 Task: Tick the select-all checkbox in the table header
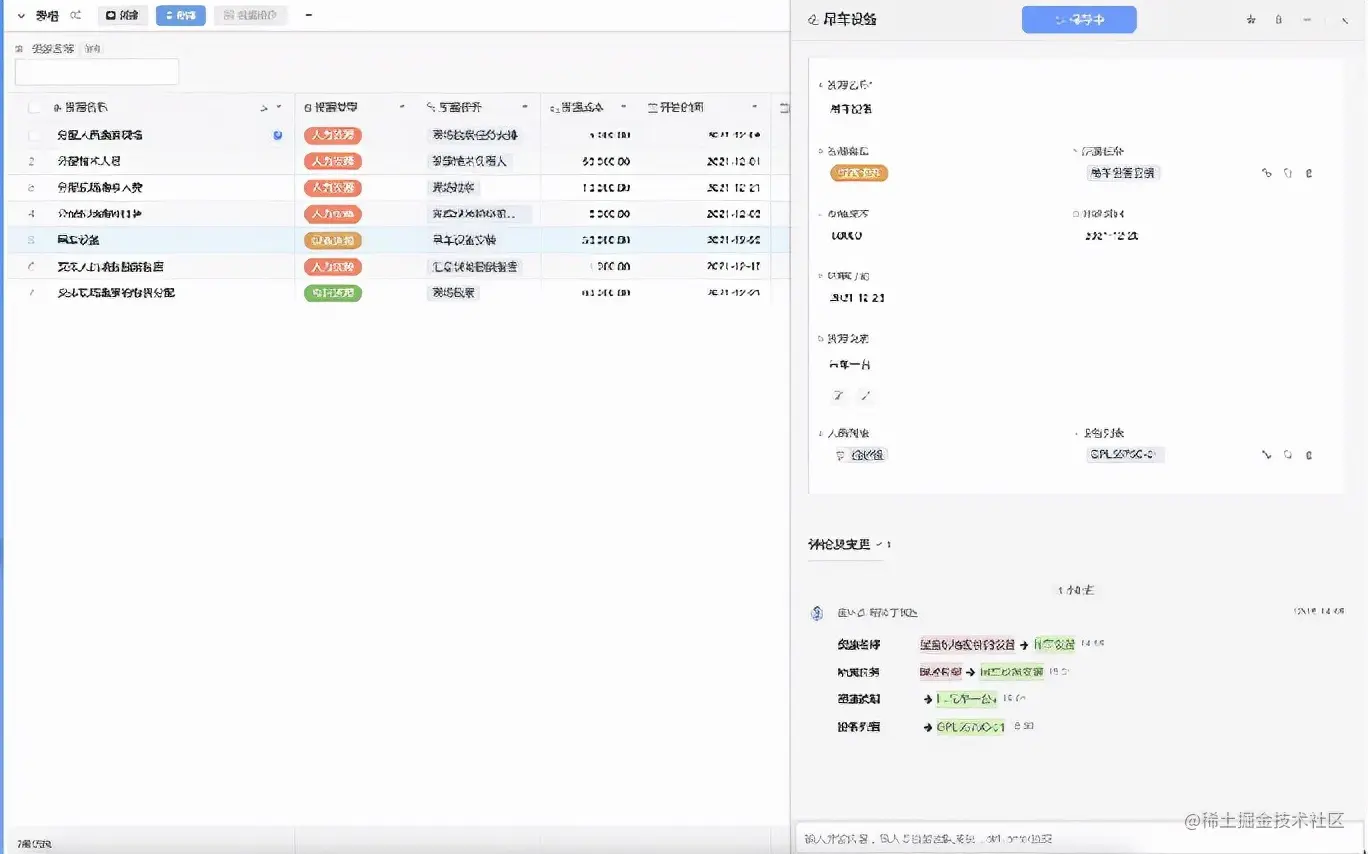35,107
